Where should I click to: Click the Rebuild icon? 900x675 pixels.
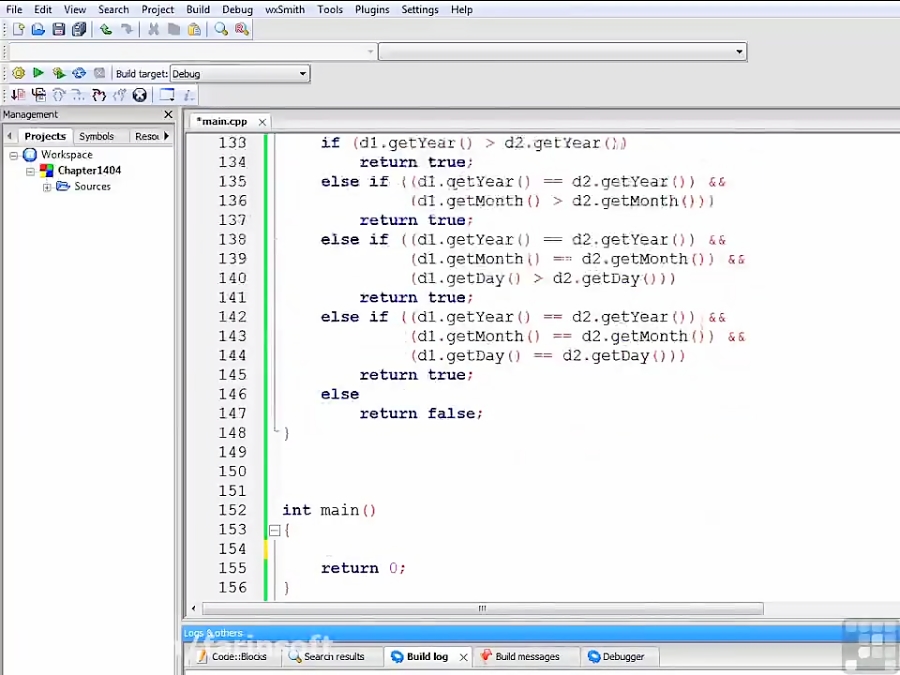point(79,73)
